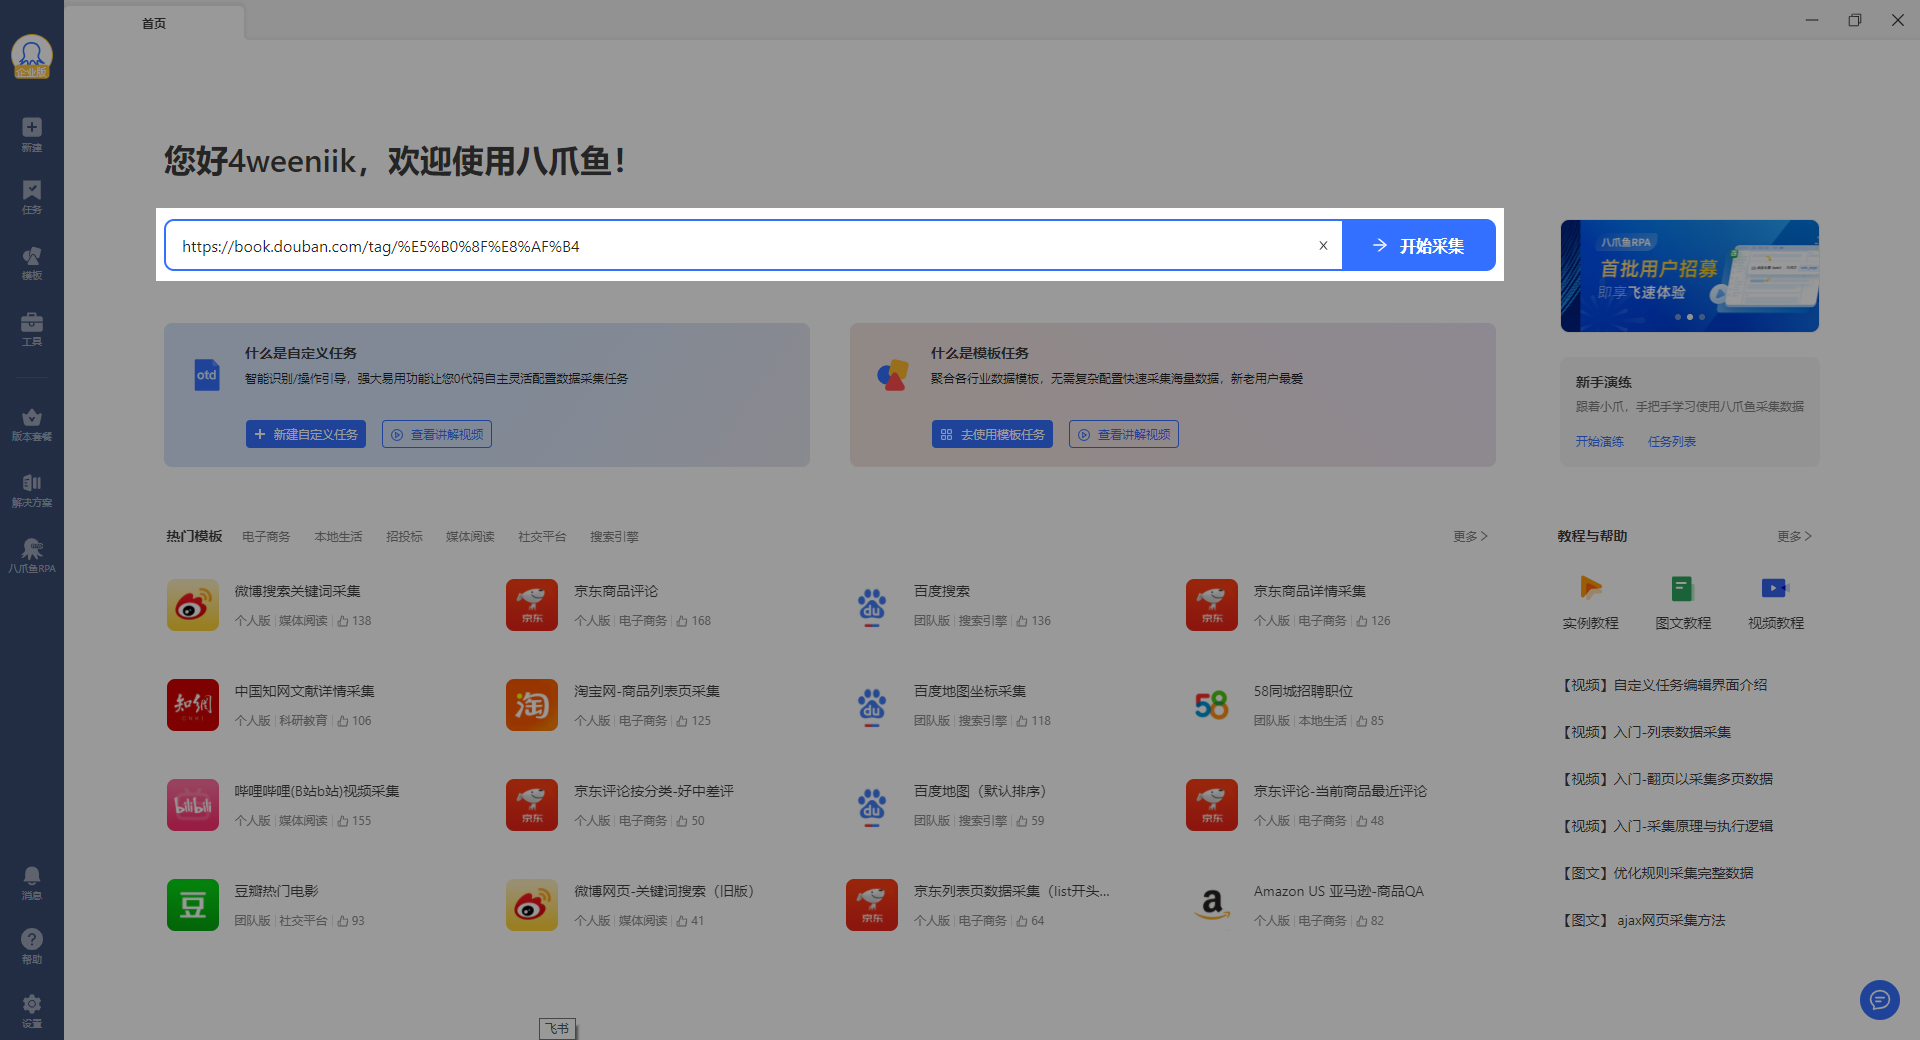Image resolution: width=1920 pixels, height=1040 pixels.
Task: Open the 工具 toolbox icon
Action: pyautogui.click(x=32, y=328)
